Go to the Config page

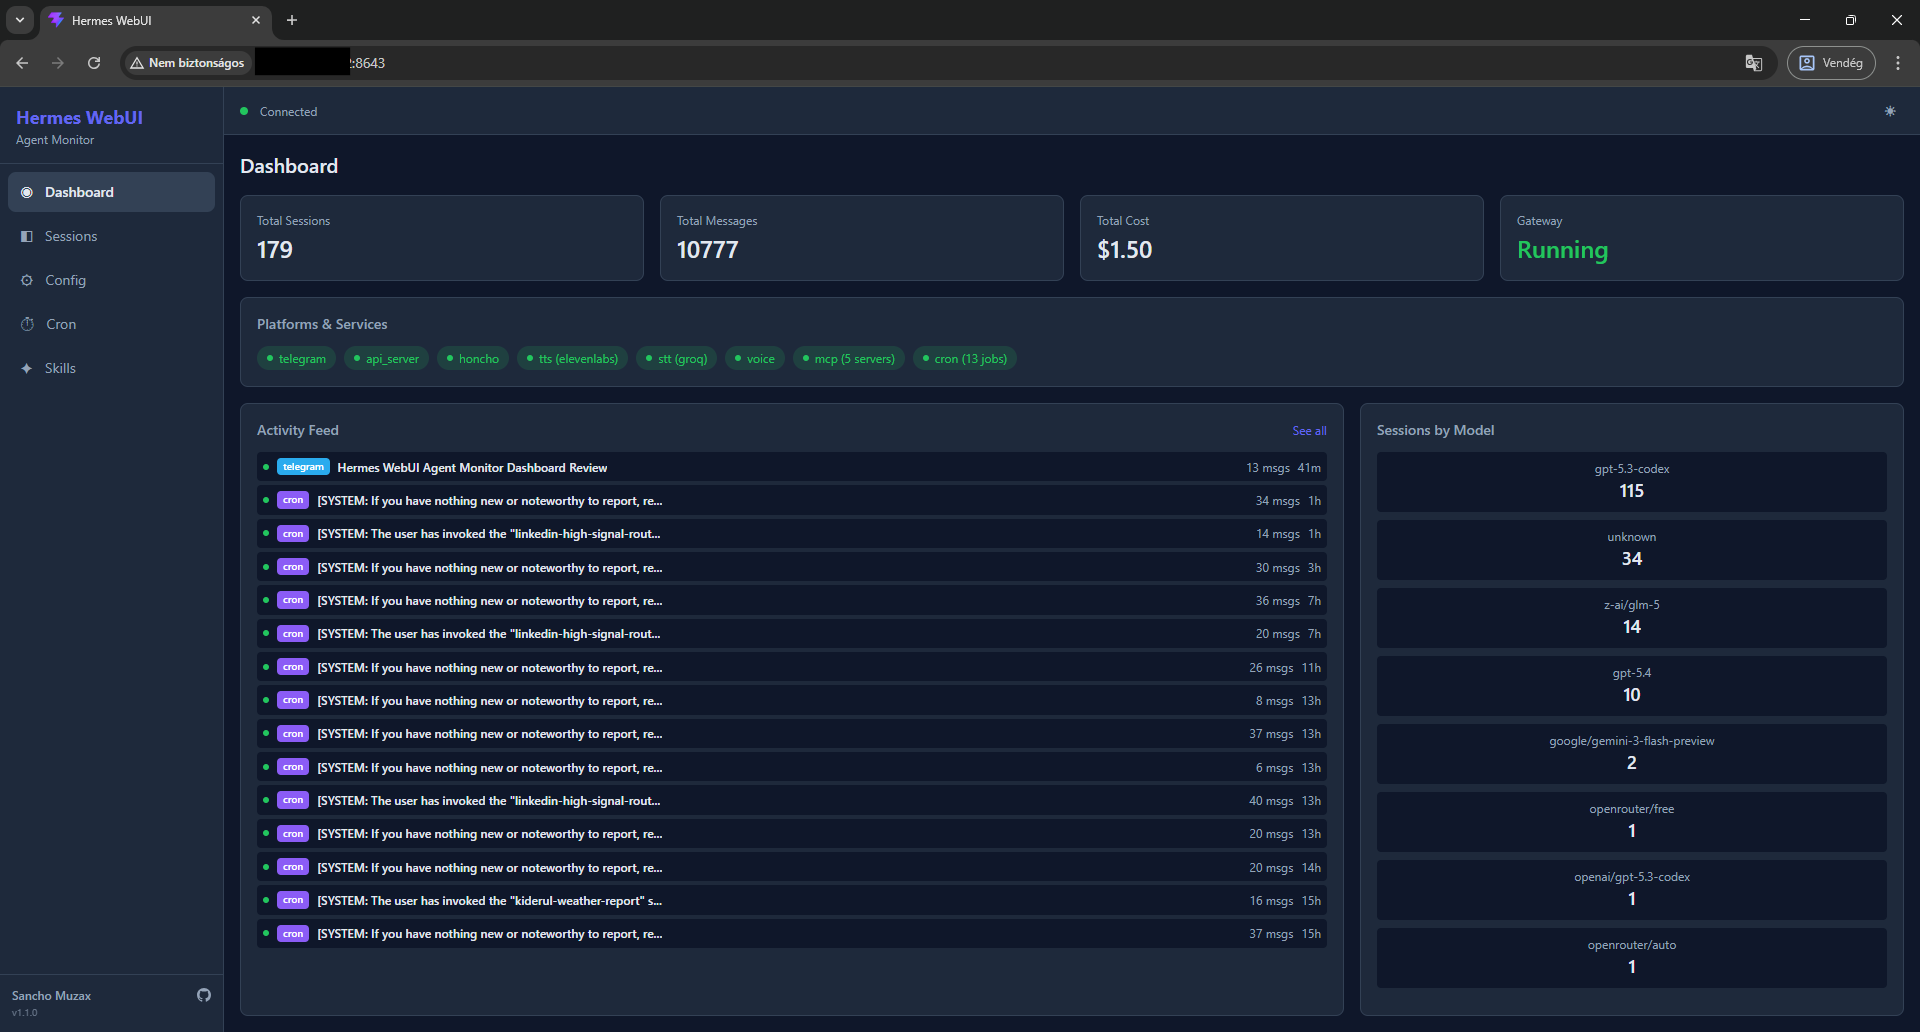click(x=111, y=280)
